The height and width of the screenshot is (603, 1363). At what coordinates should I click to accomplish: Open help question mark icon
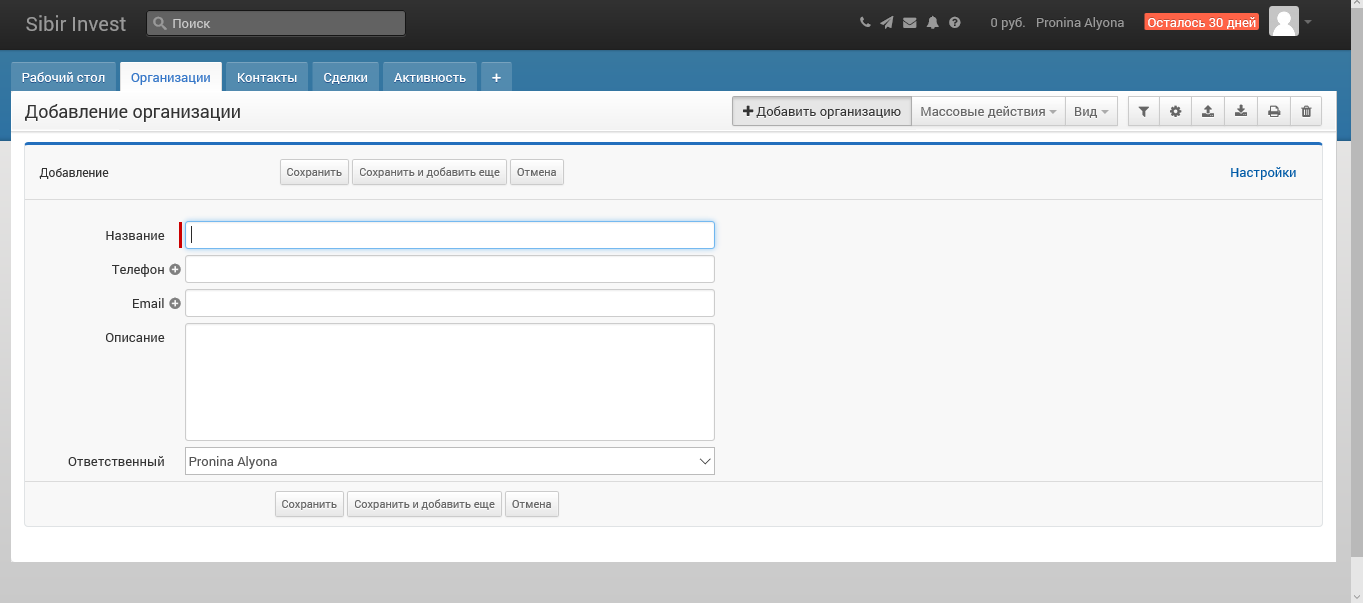pos(955,22)
